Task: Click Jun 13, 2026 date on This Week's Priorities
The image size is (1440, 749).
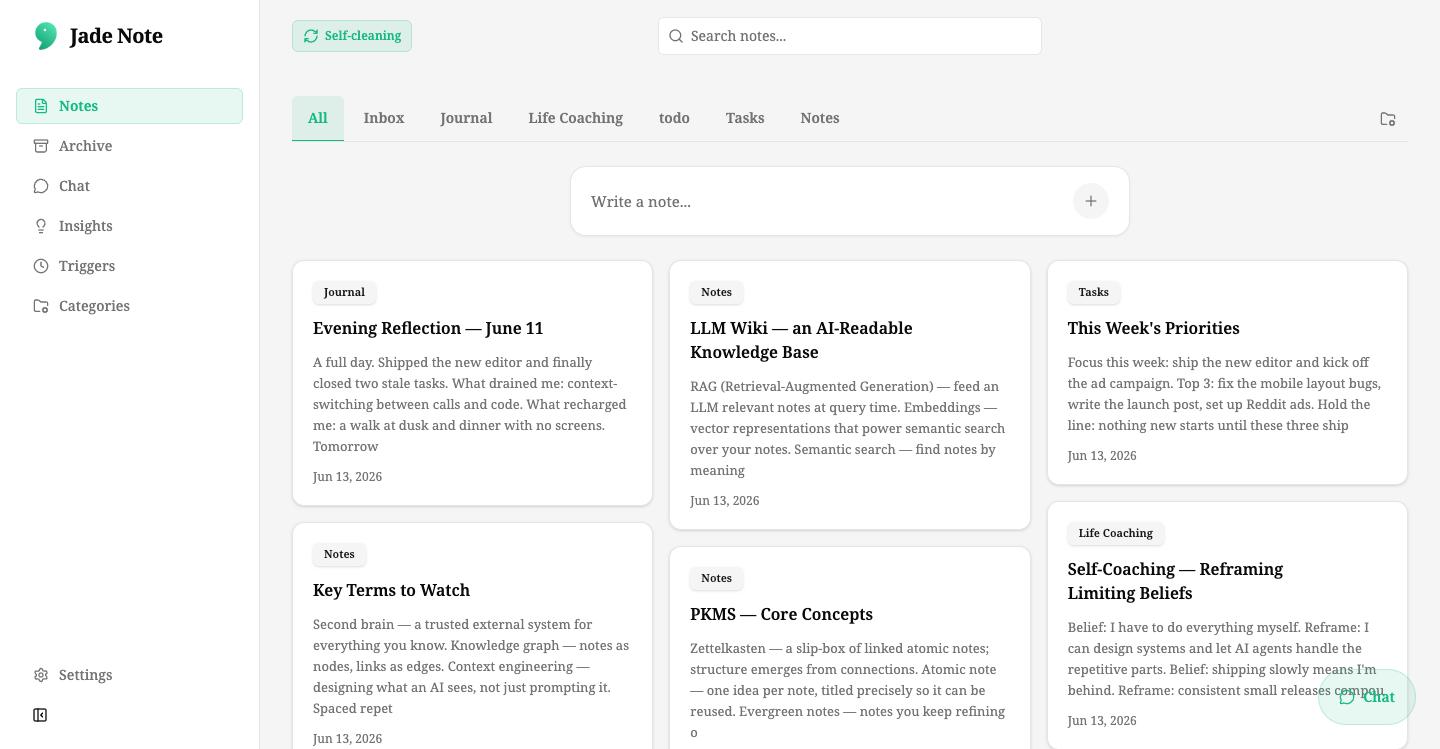Action: [1102, 455]
